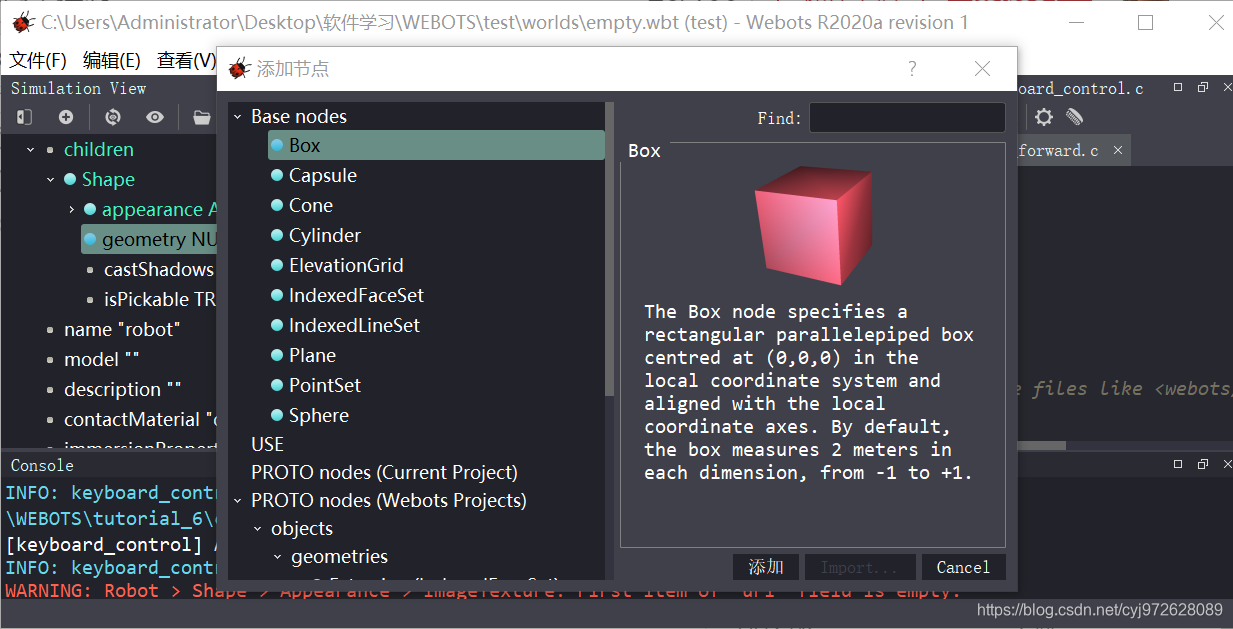The image size is (1233, 629).
Task: Click the clean brush icon in editor toolbar
Action: [1075, 118]
